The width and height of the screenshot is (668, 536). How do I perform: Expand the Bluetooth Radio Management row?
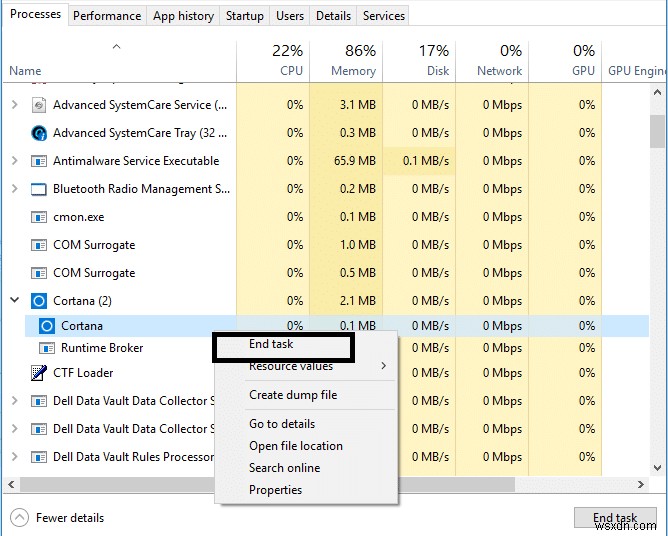[x=15, y=189]
